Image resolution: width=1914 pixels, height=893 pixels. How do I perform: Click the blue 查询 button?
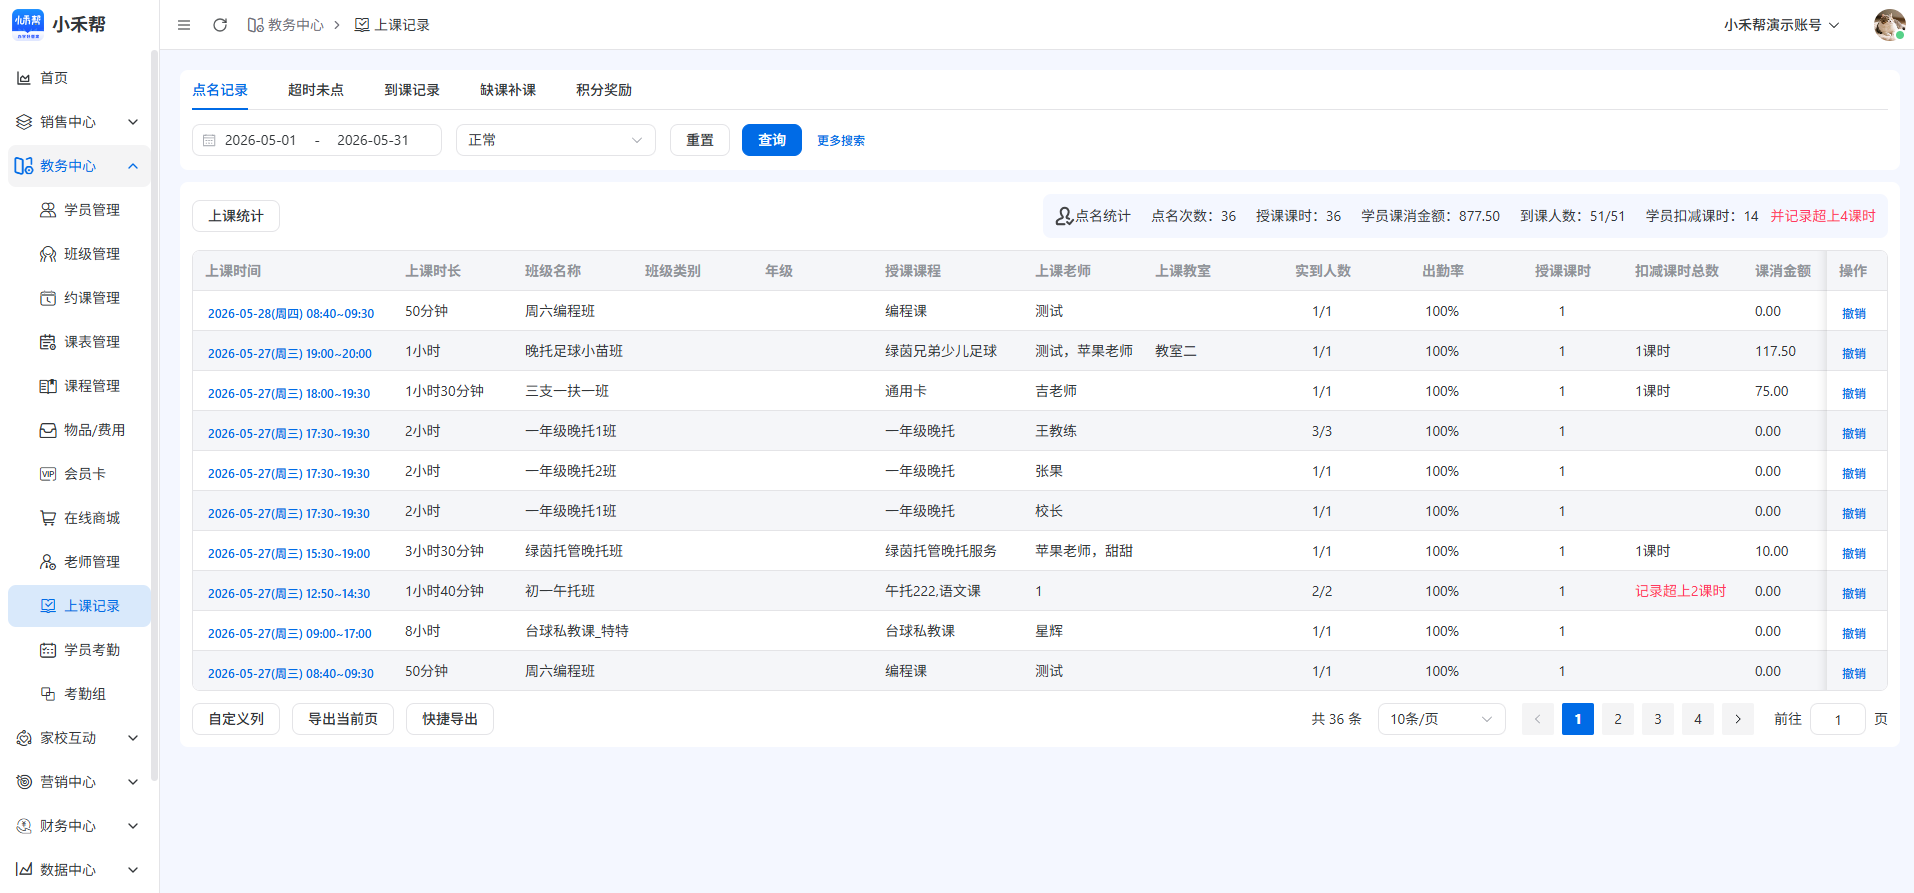coord(772,140)
